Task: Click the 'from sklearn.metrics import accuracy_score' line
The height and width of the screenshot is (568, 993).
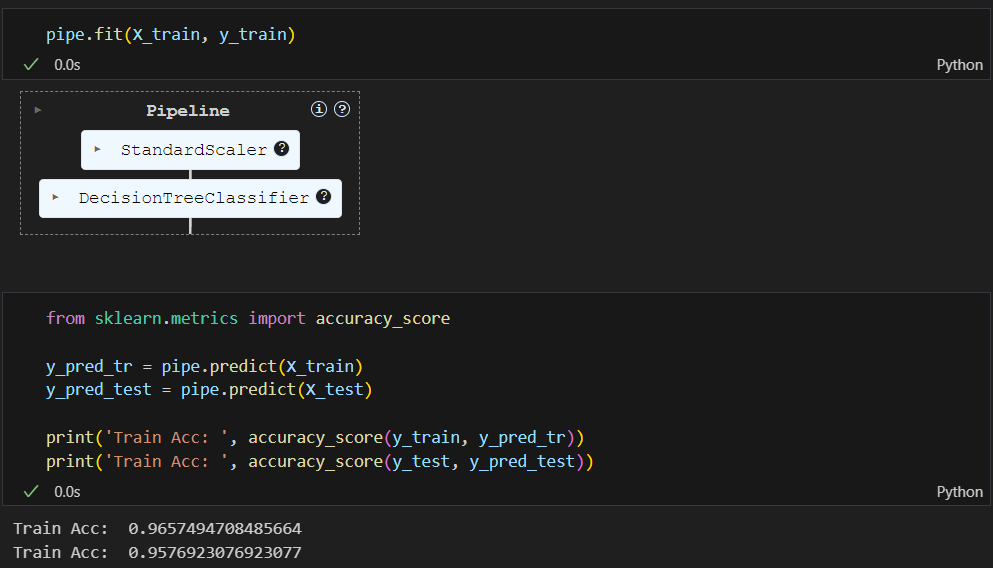Action: (248, 318)
